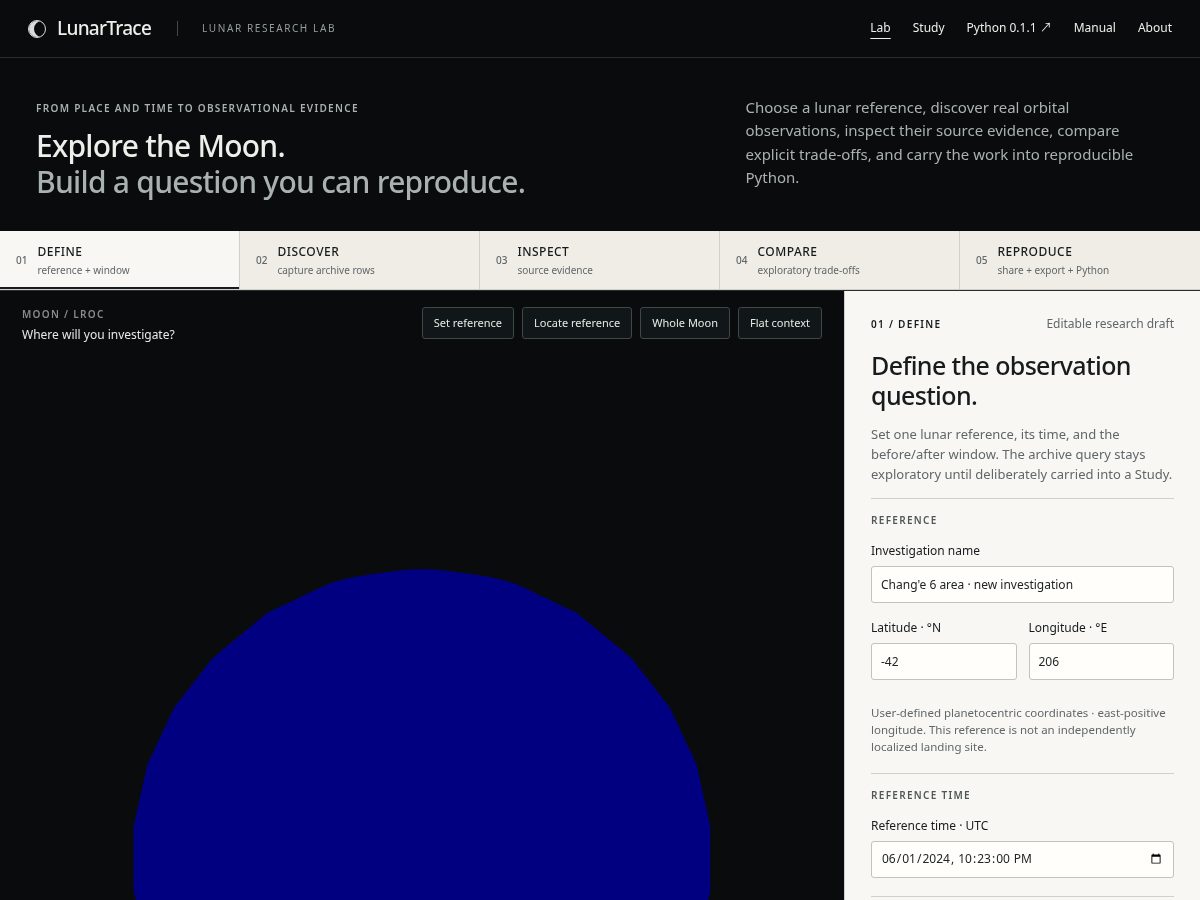The image size is (1200, 900).
Task: Click the LunarTrace brand name
Action: (104, 29)
